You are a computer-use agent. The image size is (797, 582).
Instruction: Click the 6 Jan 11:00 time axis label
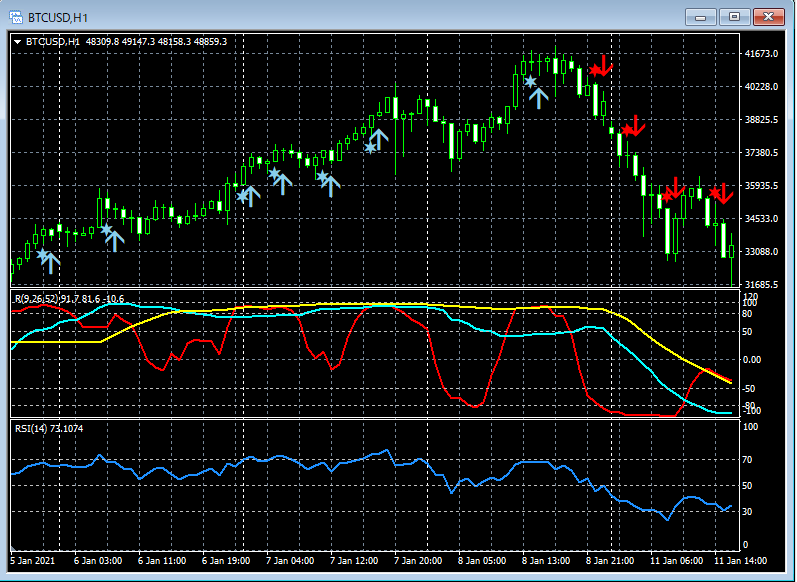[x=162, y=561]
